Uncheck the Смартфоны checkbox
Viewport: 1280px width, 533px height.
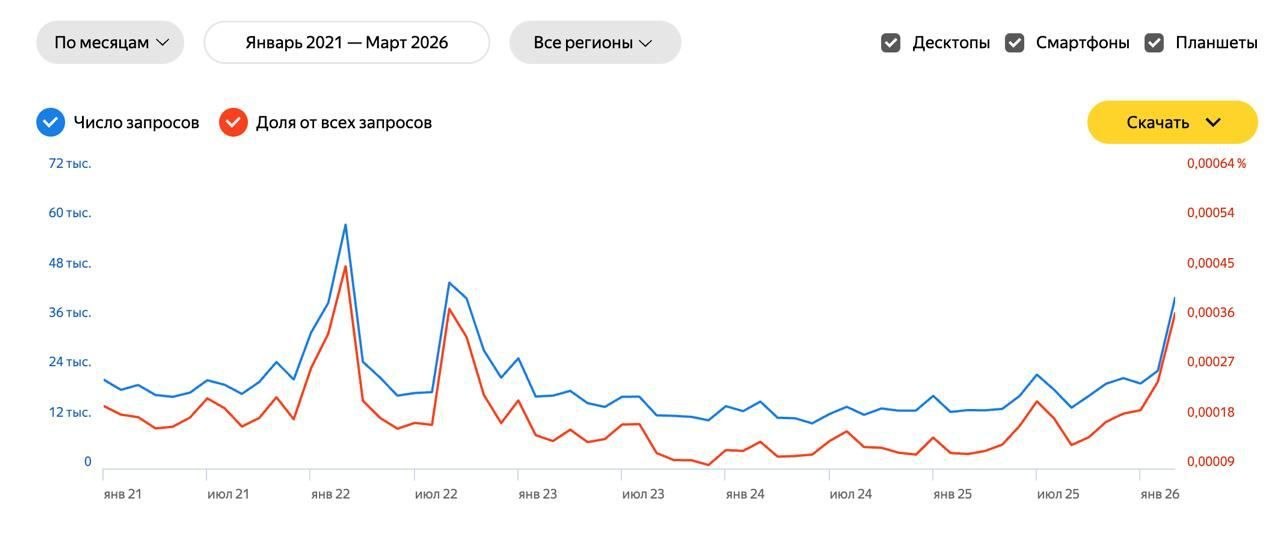[x=1015, y=43]
